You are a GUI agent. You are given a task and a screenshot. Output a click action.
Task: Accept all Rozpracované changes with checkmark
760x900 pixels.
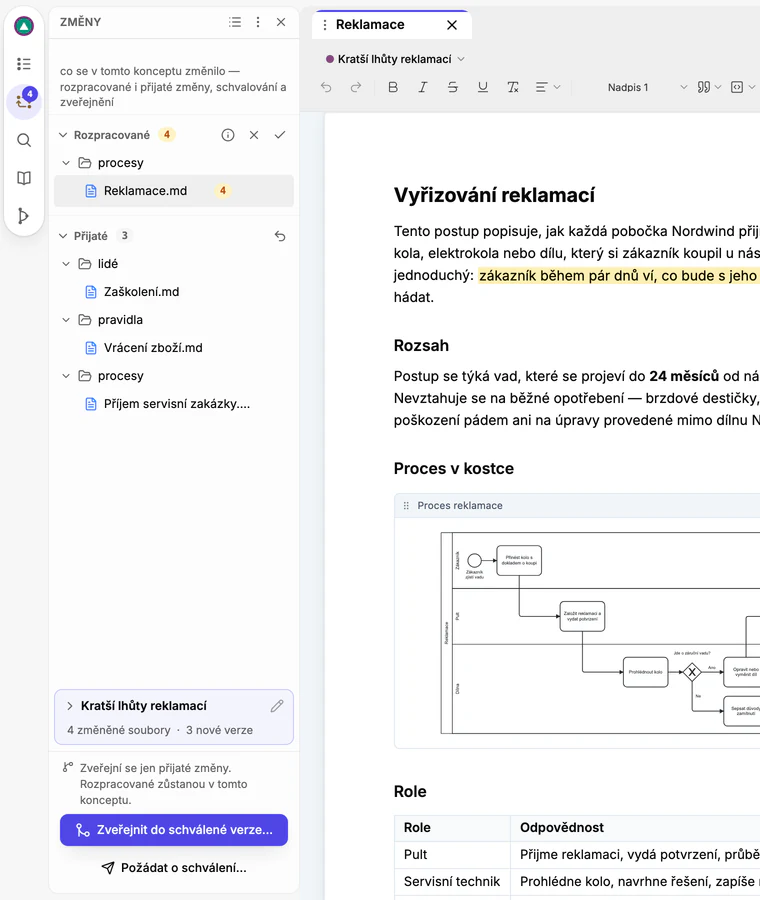[x=280, y=135]
